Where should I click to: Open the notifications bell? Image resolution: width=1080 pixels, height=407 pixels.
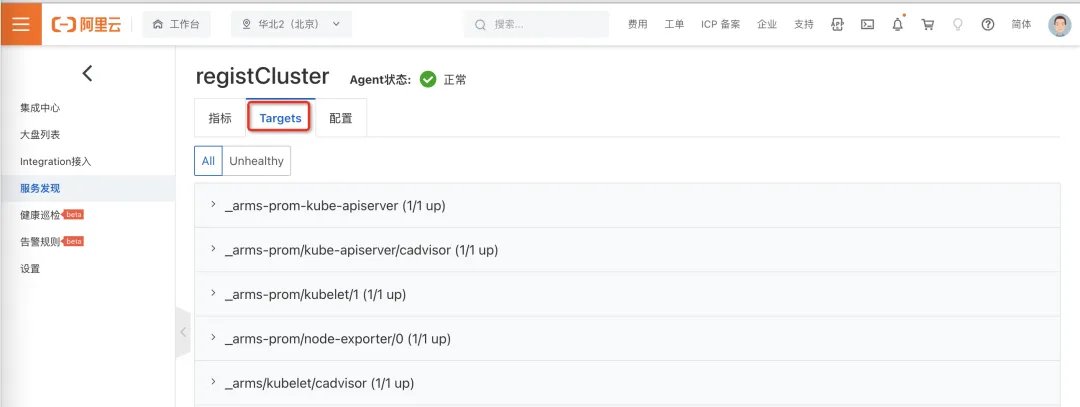[x=897, y=24]
